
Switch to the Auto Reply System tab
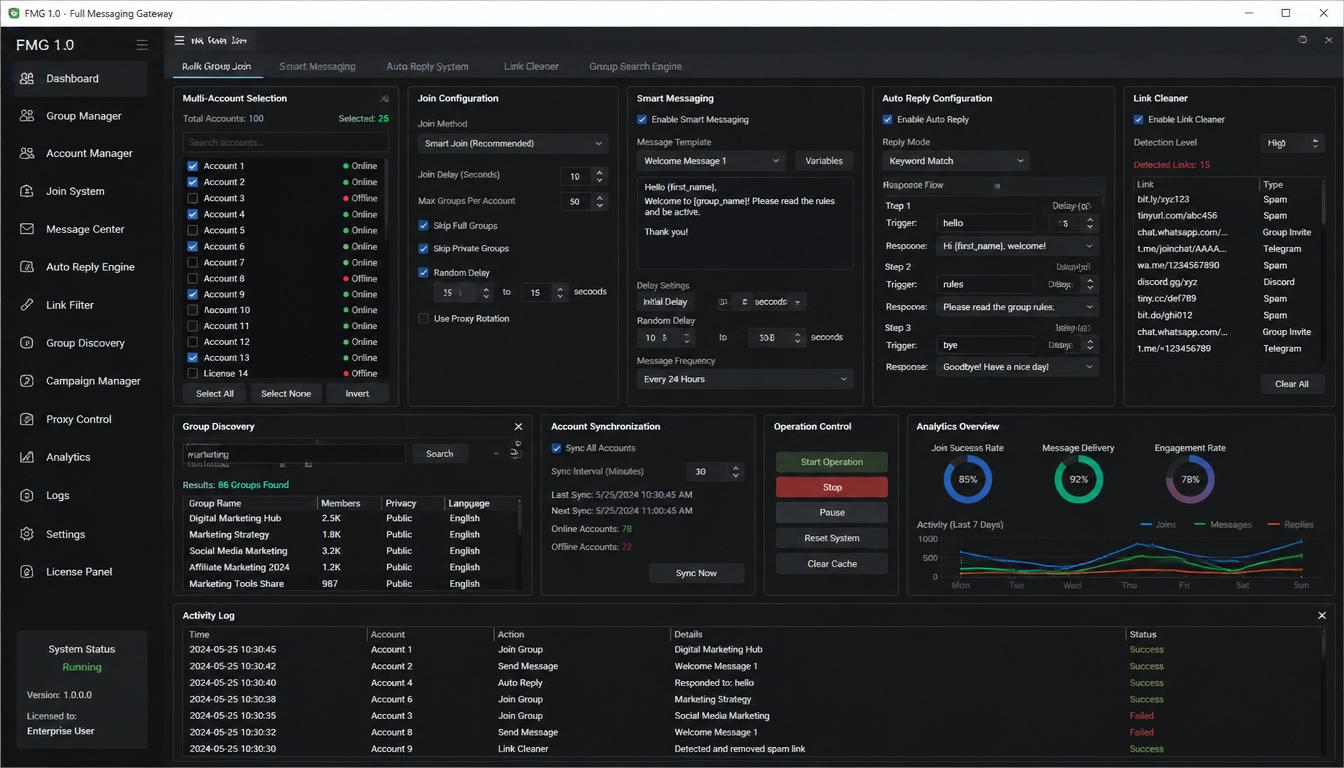click(x=427, y=66)
